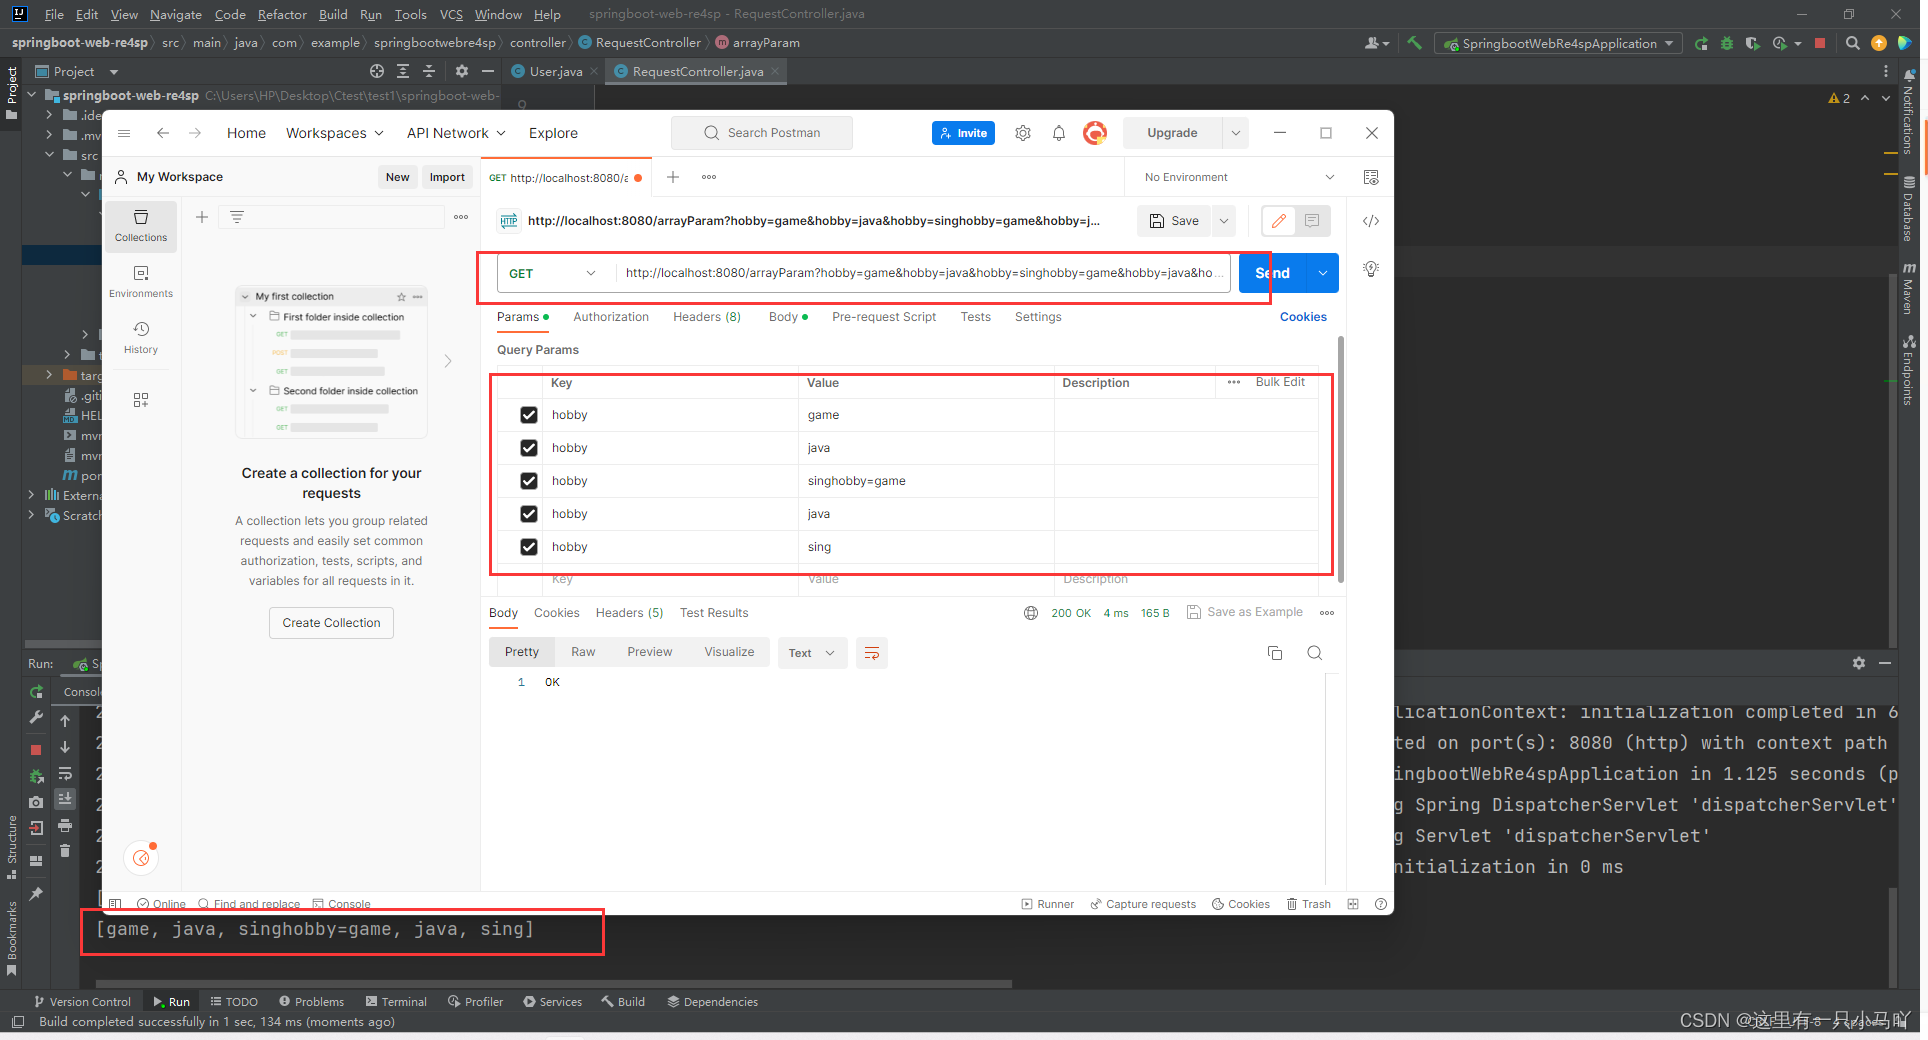The image size is (1928, 1040).
Task: Open Postman settings gear icon
Action: tap(1023, 133)
